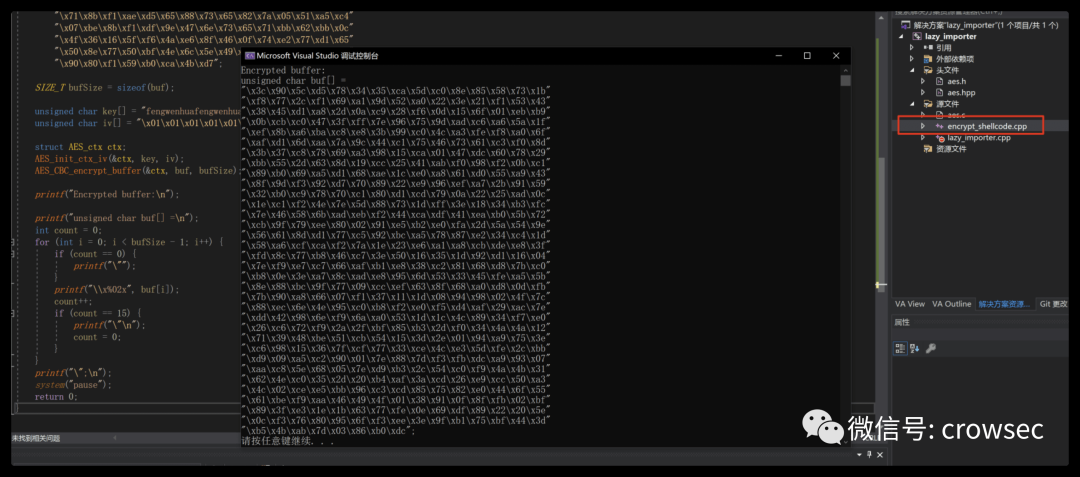Expand the encrypt_shellcode.cpp item
Viewport: 1080px width, 477px height.
pos(924,127)
